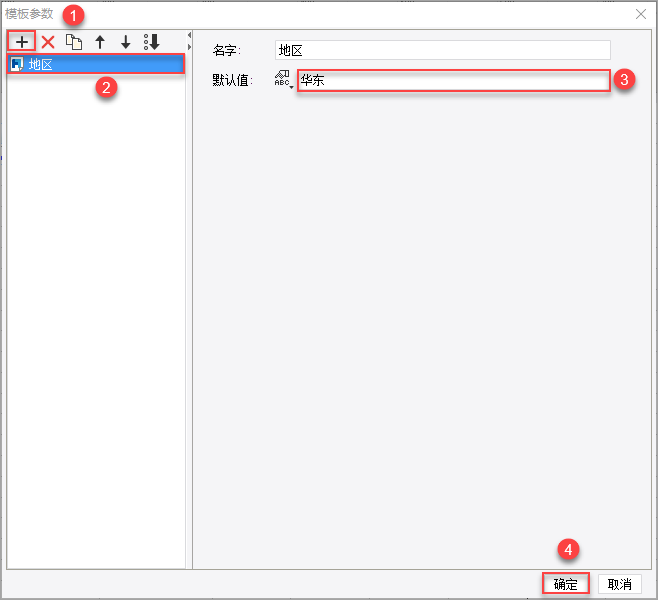Click the parameter icon beside 地区
This screenshot has width=658, height=600.
[17, 64]
